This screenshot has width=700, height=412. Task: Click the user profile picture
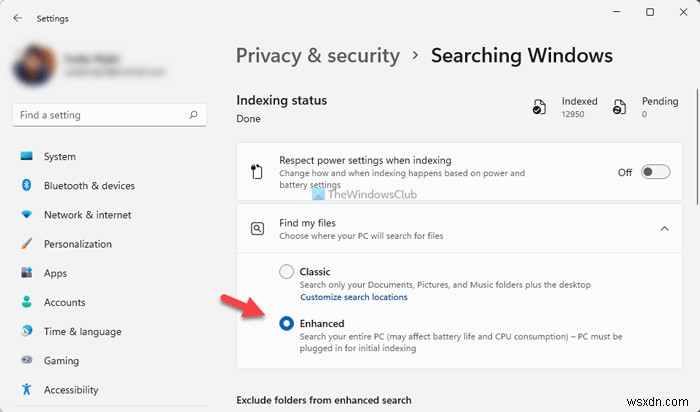(38, 65)
